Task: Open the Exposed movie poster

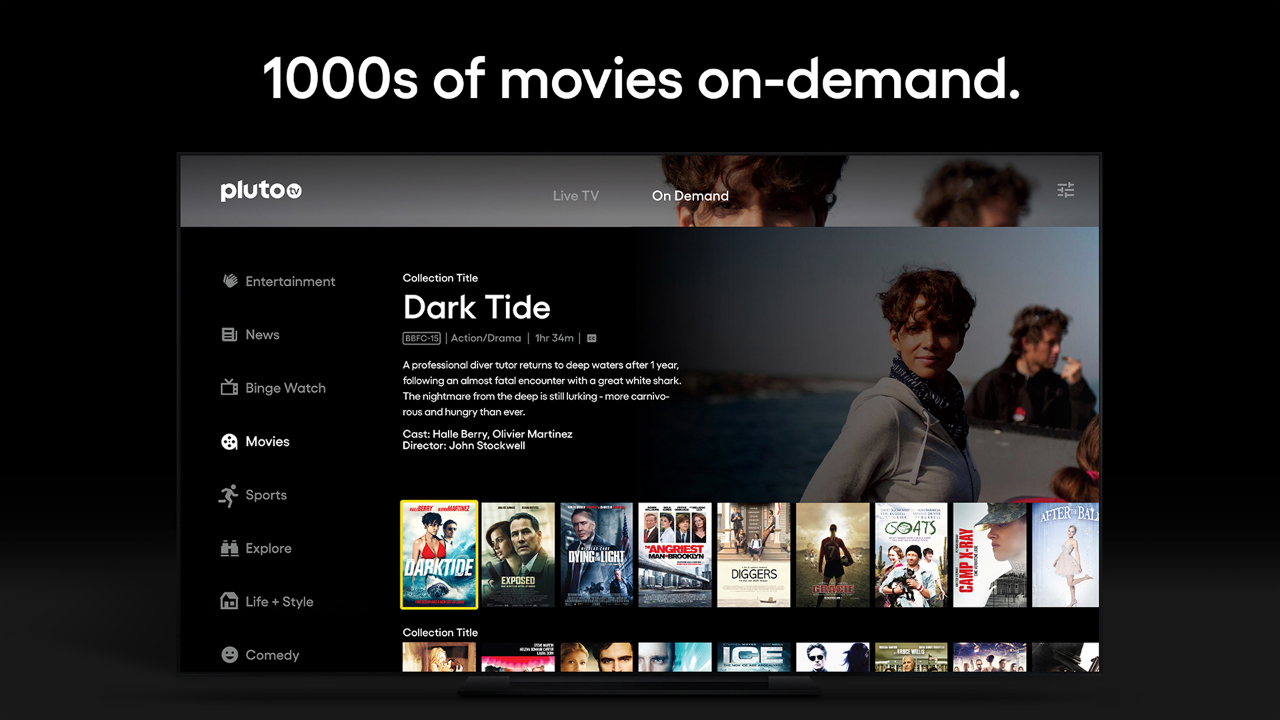Action: (518, 555)
